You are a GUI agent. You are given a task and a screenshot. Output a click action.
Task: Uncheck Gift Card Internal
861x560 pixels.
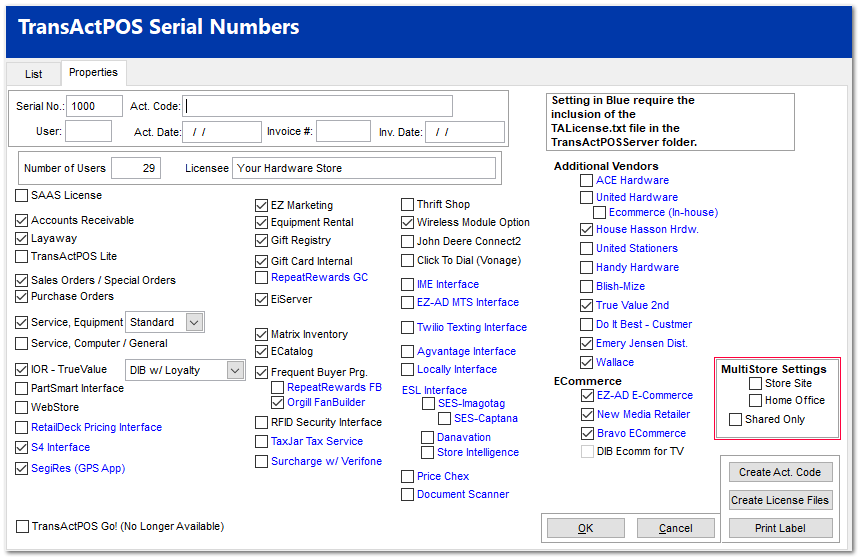pos(261,261)
